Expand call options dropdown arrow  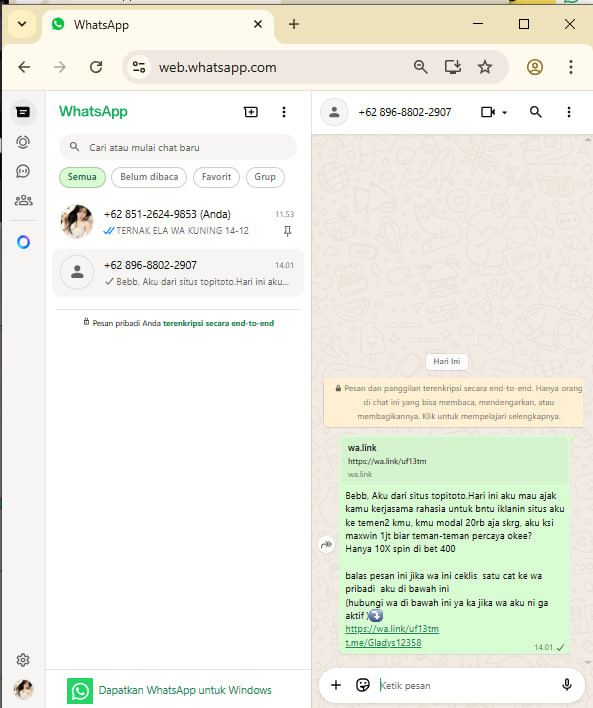point(505,112)
